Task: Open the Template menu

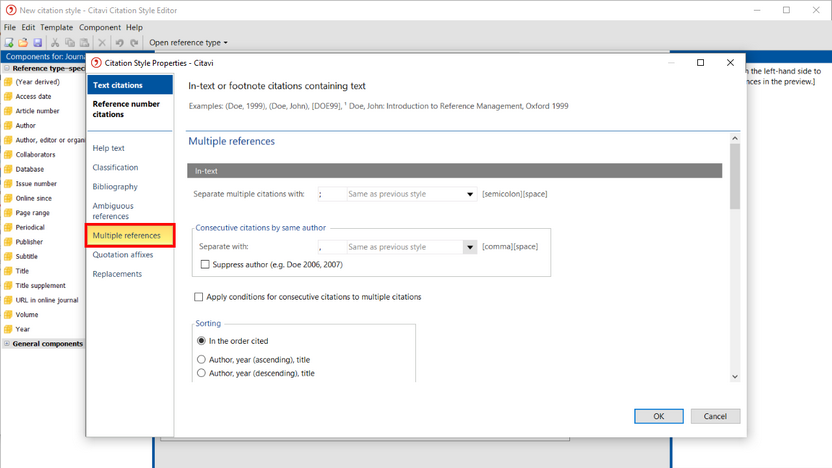Action: (x=57, y=28)
